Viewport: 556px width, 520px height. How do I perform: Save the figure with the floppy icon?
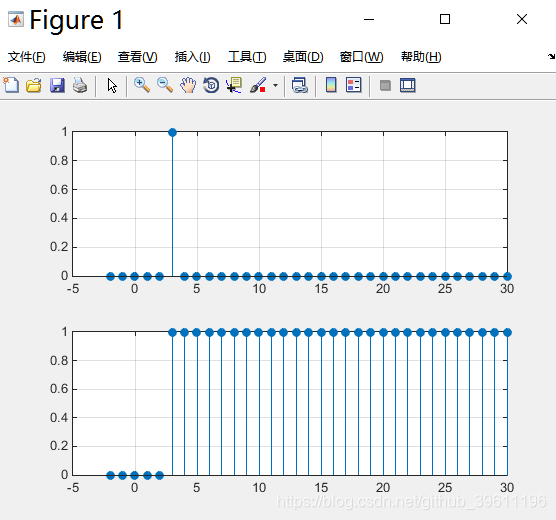(x=57, y=85)
